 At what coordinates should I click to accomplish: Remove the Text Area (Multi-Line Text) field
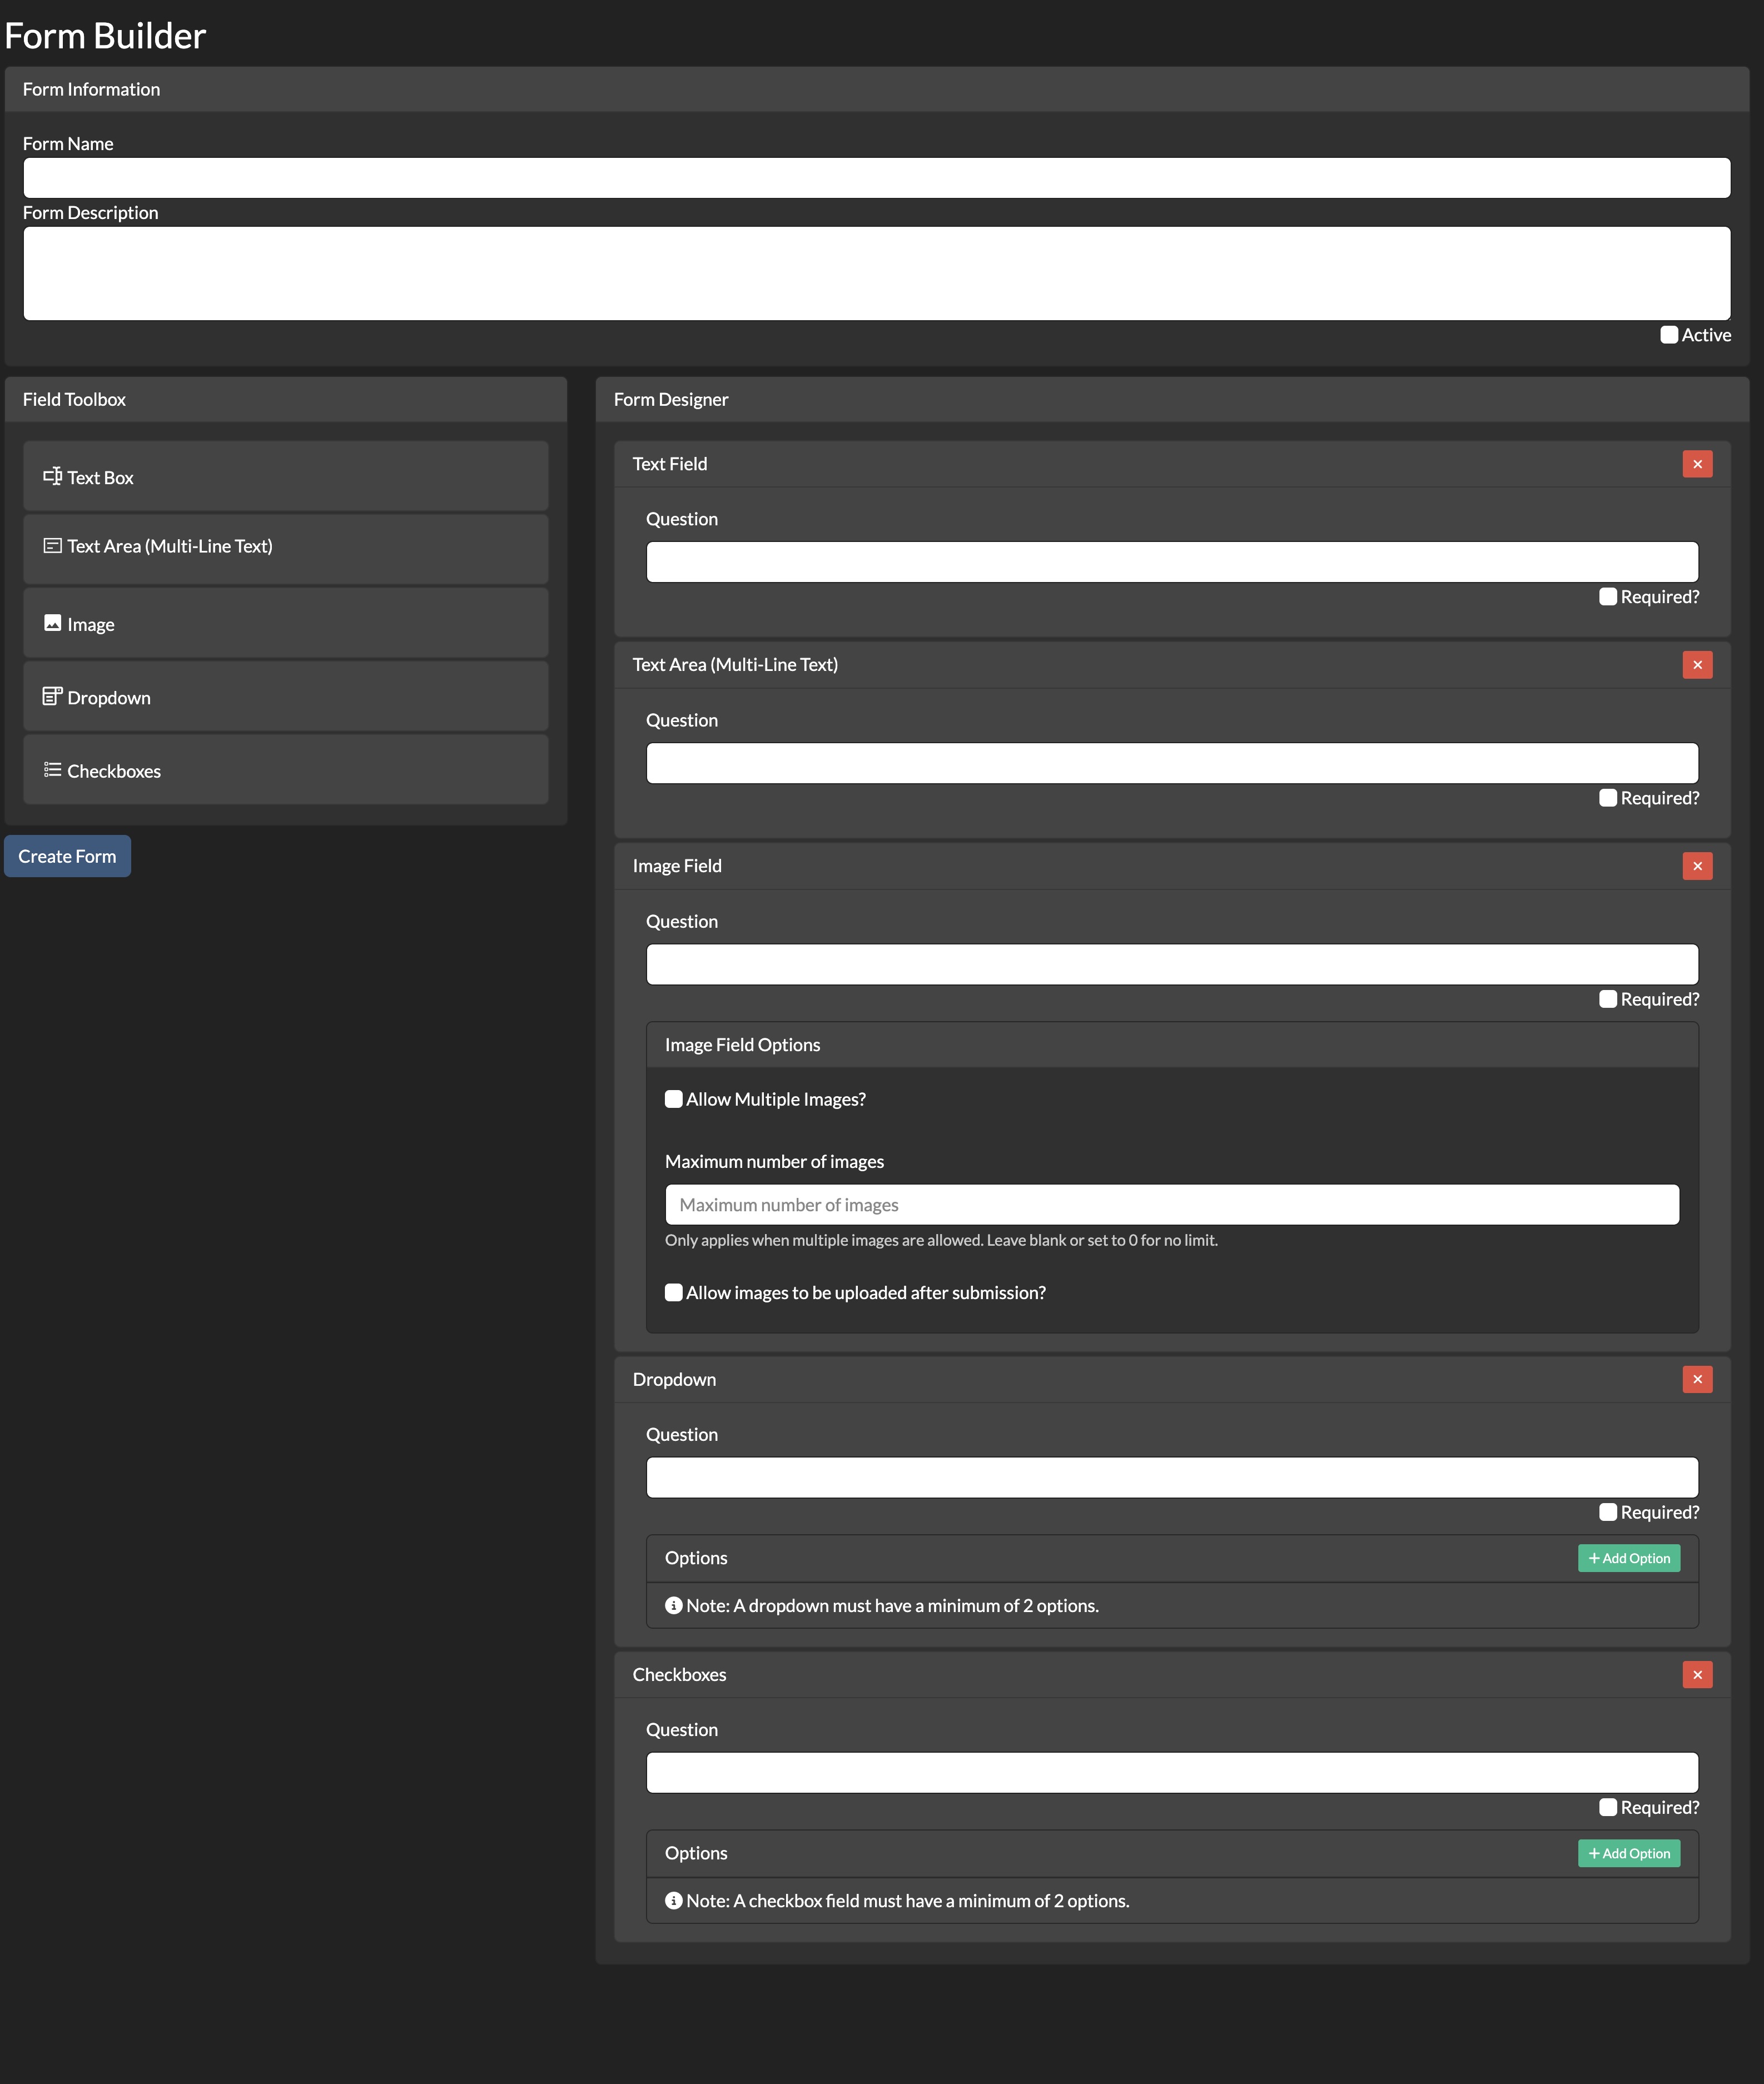(1697, 665)
